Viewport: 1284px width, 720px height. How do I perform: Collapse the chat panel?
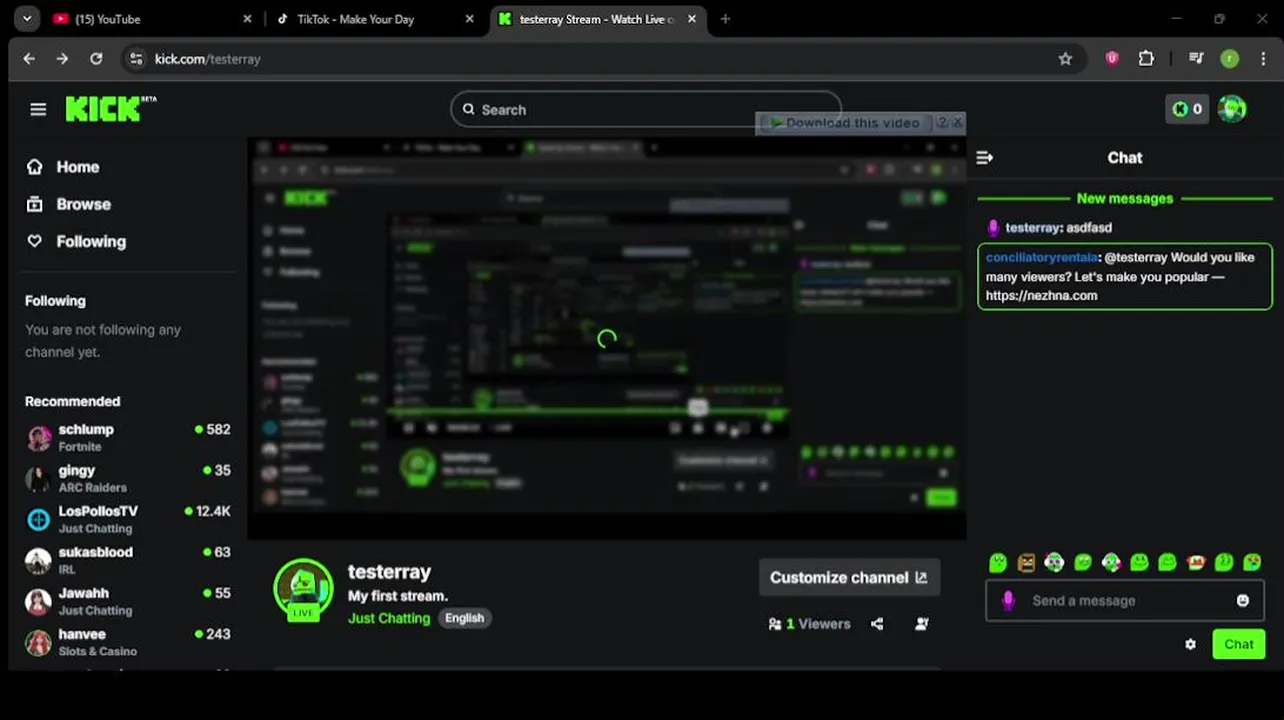(985, 158)
